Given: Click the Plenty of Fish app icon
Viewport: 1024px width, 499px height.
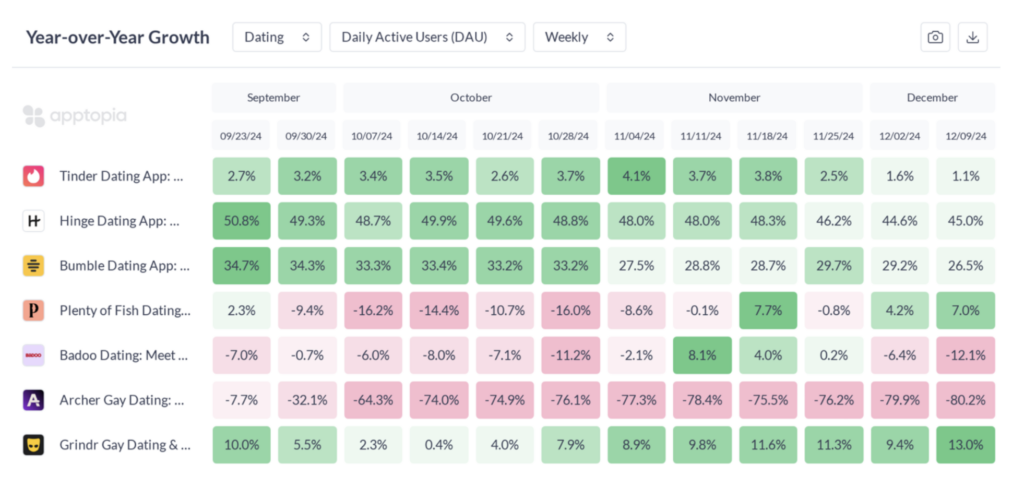Looking at the screenshot, I should (34, 311).
